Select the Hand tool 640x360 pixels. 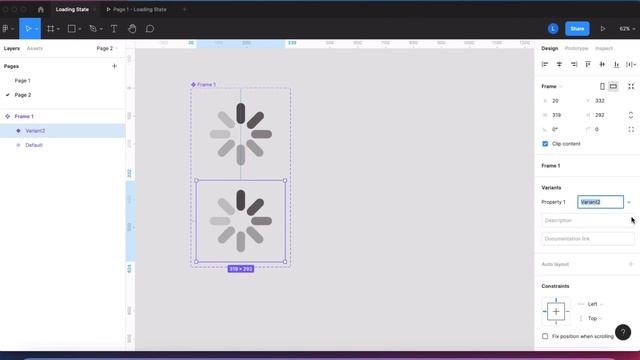click(x=132, y=29)
